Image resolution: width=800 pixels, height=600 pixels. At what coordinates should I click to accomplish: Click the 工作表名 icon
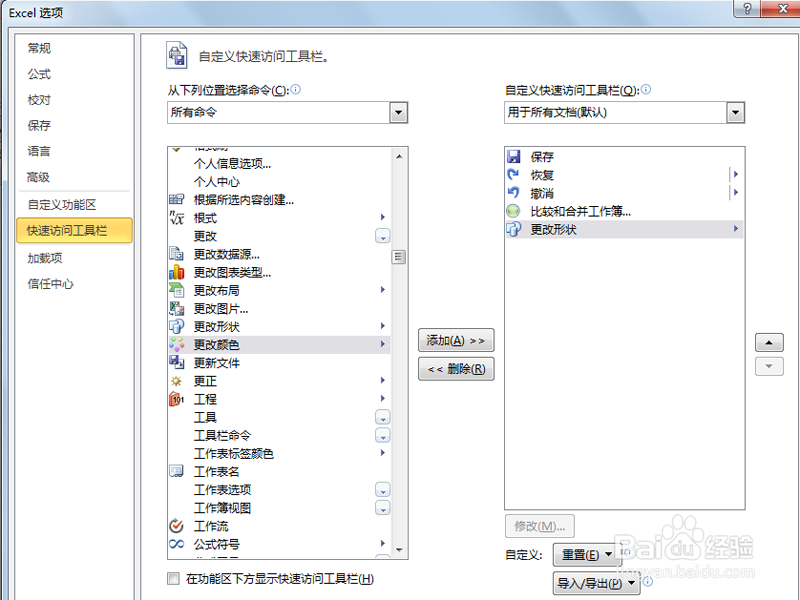click(177, 471)
